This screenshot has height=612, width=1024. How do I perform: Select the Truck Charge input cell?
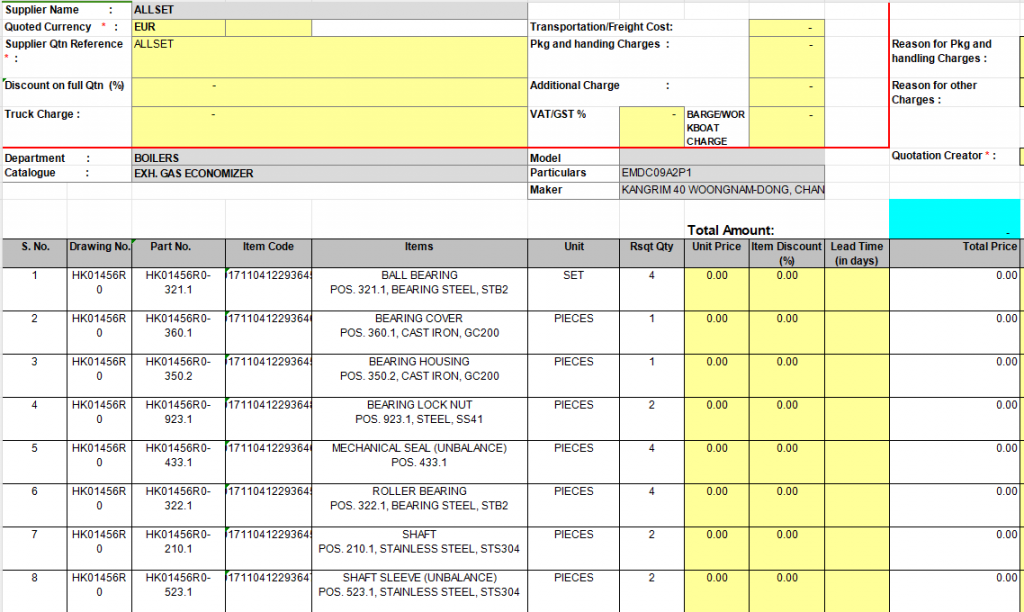click(x=329, y=126)
